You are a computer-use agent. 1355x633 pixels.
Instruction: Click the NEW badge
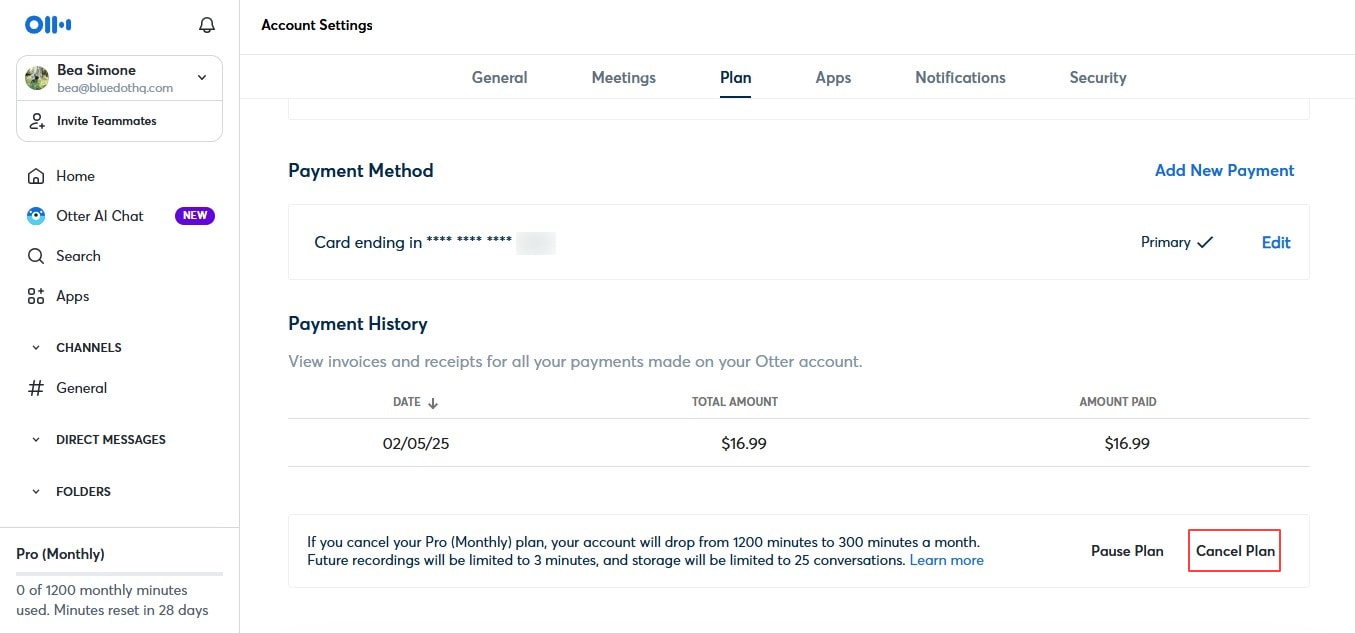pos(195,215)
